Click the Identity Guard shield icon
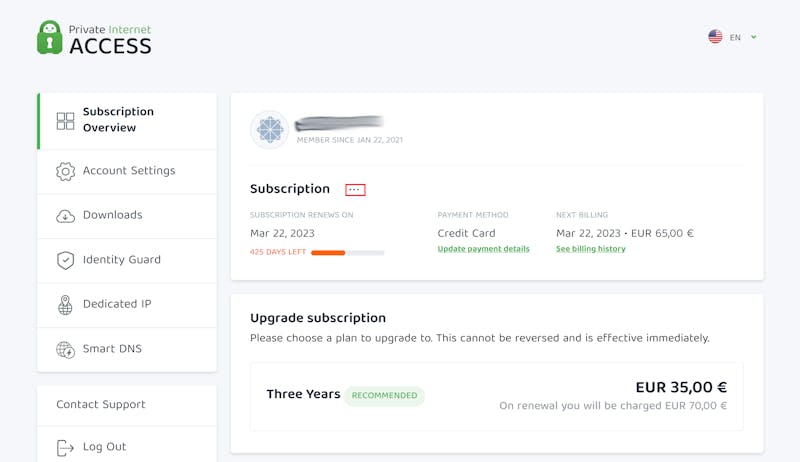The width and height of the screenshot is (800, 462). [65, 260]
